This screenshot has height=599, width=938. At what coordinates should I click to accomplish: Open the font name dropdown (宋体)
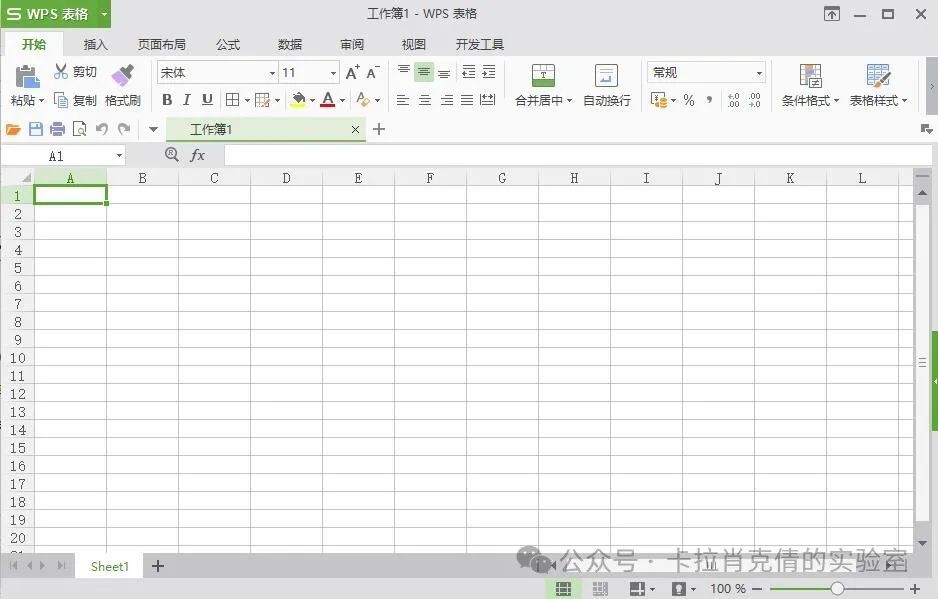[271, 73]
